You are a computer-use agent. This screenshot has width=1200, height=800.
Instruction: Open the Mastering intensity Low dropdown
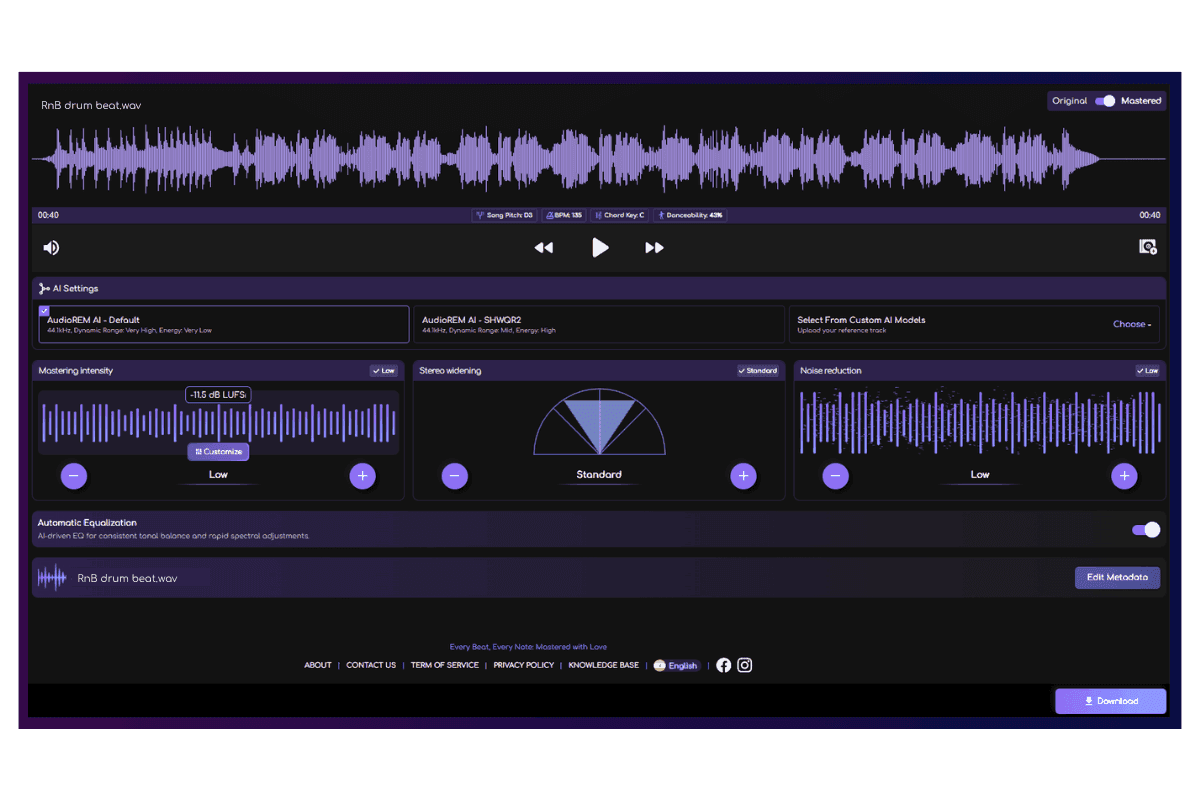click(383, 371)
